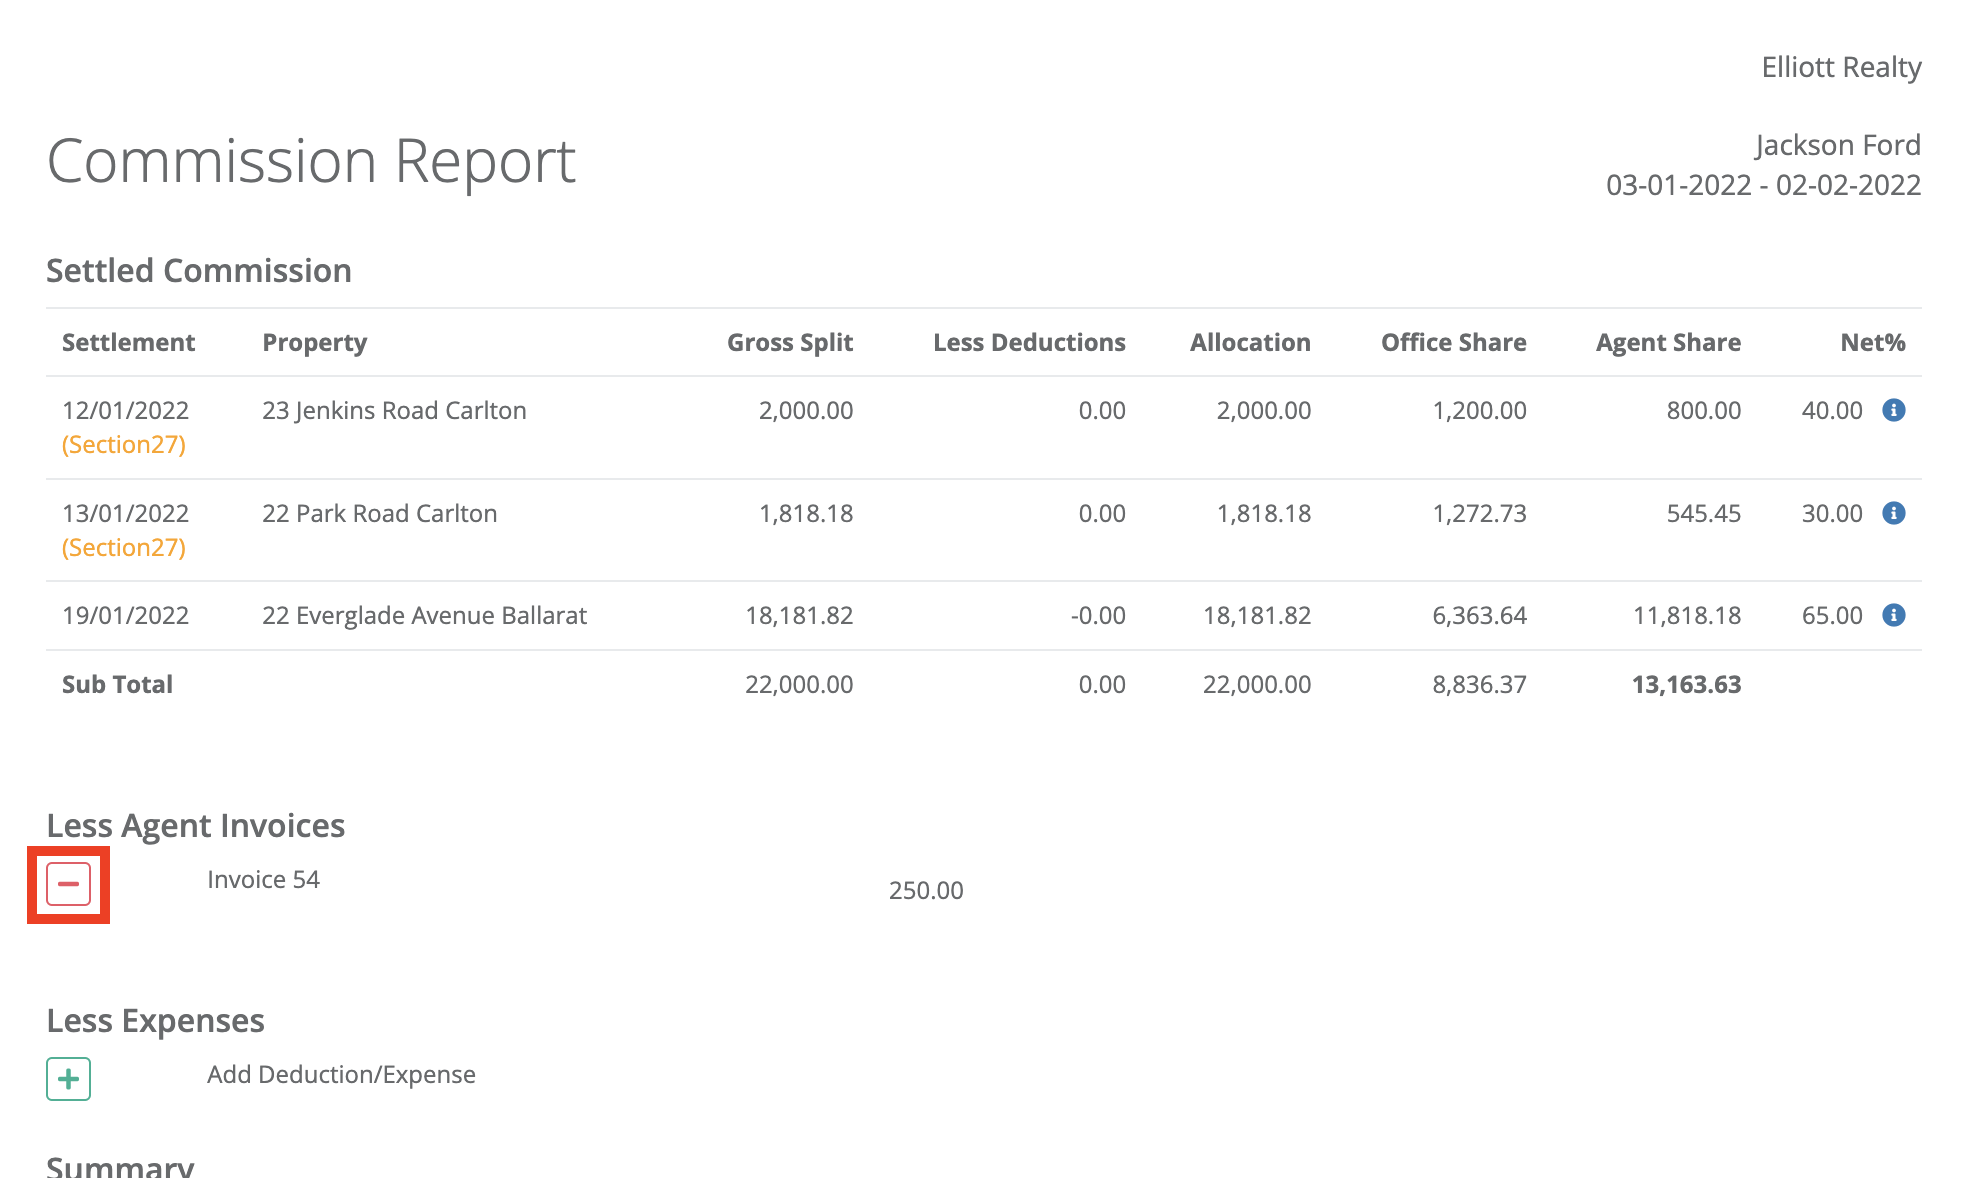Click the Property column header
Viewport: 1964px width, 1178px height.
click(x=314, y=343)
